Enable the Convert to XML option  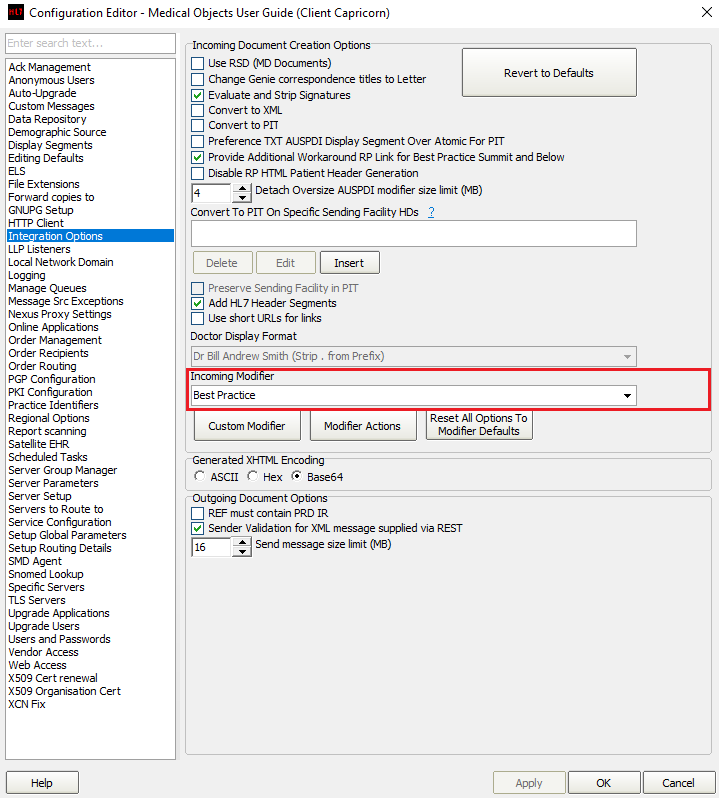(197, 110)
